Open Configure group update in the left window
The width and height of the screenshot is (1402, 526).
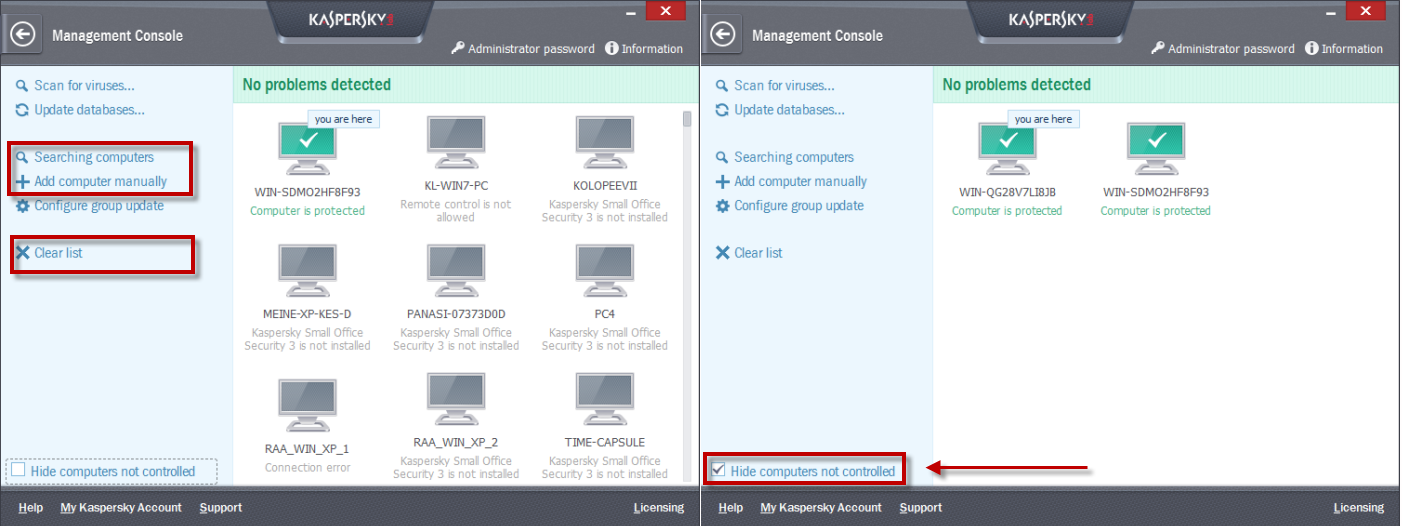point(90,205)
